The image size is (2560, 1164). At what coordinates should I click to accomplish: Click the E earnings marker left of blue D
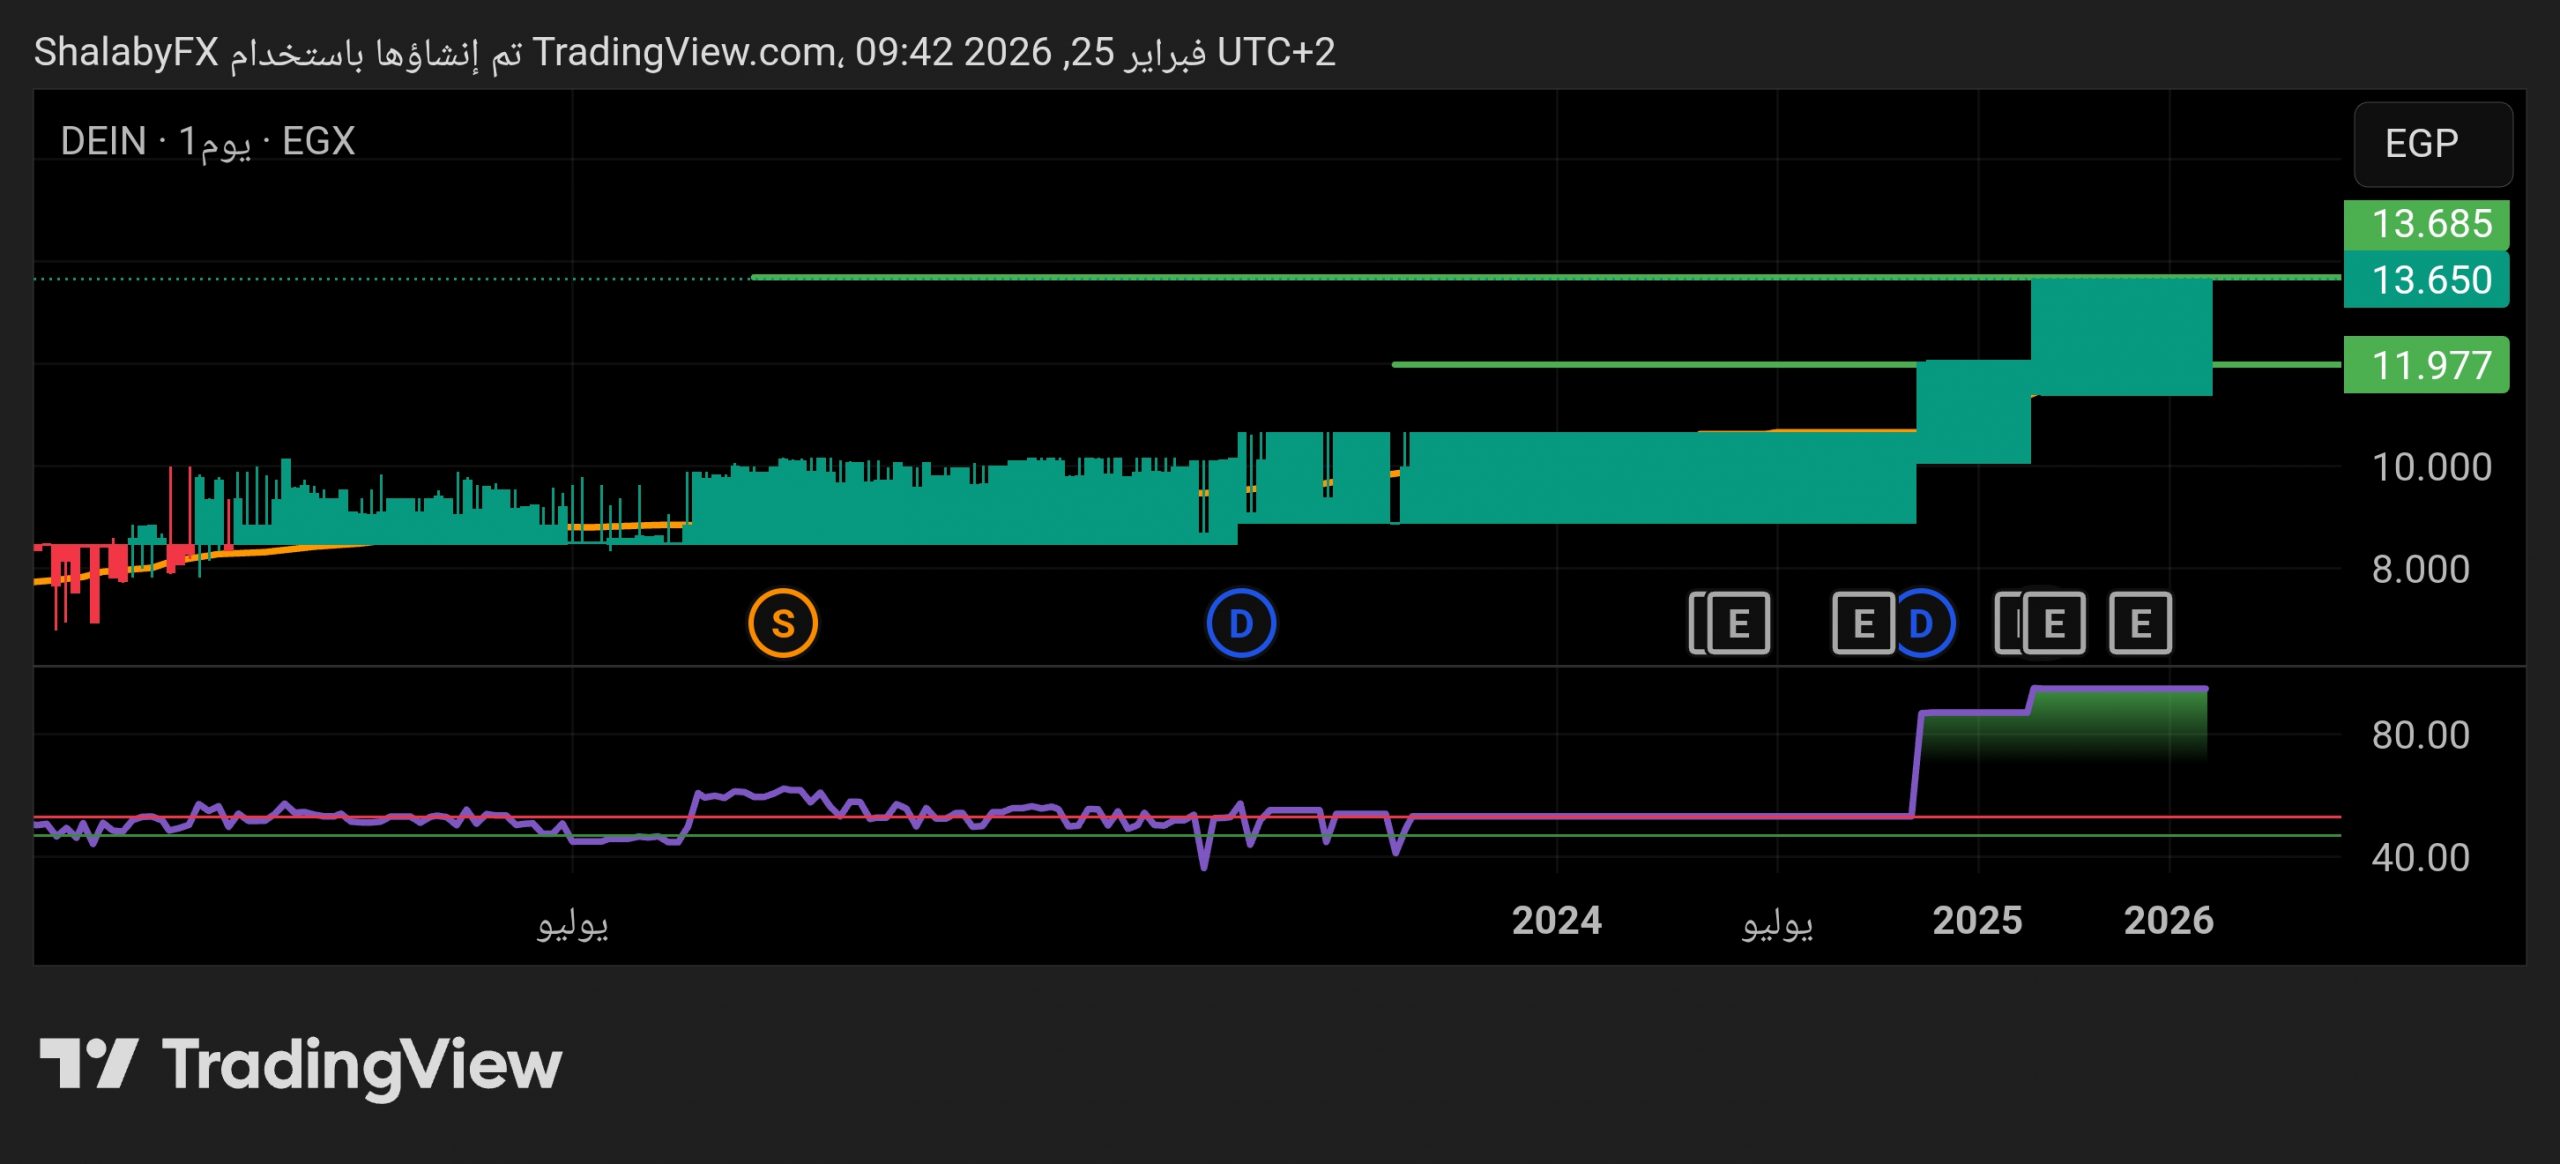1862,623
